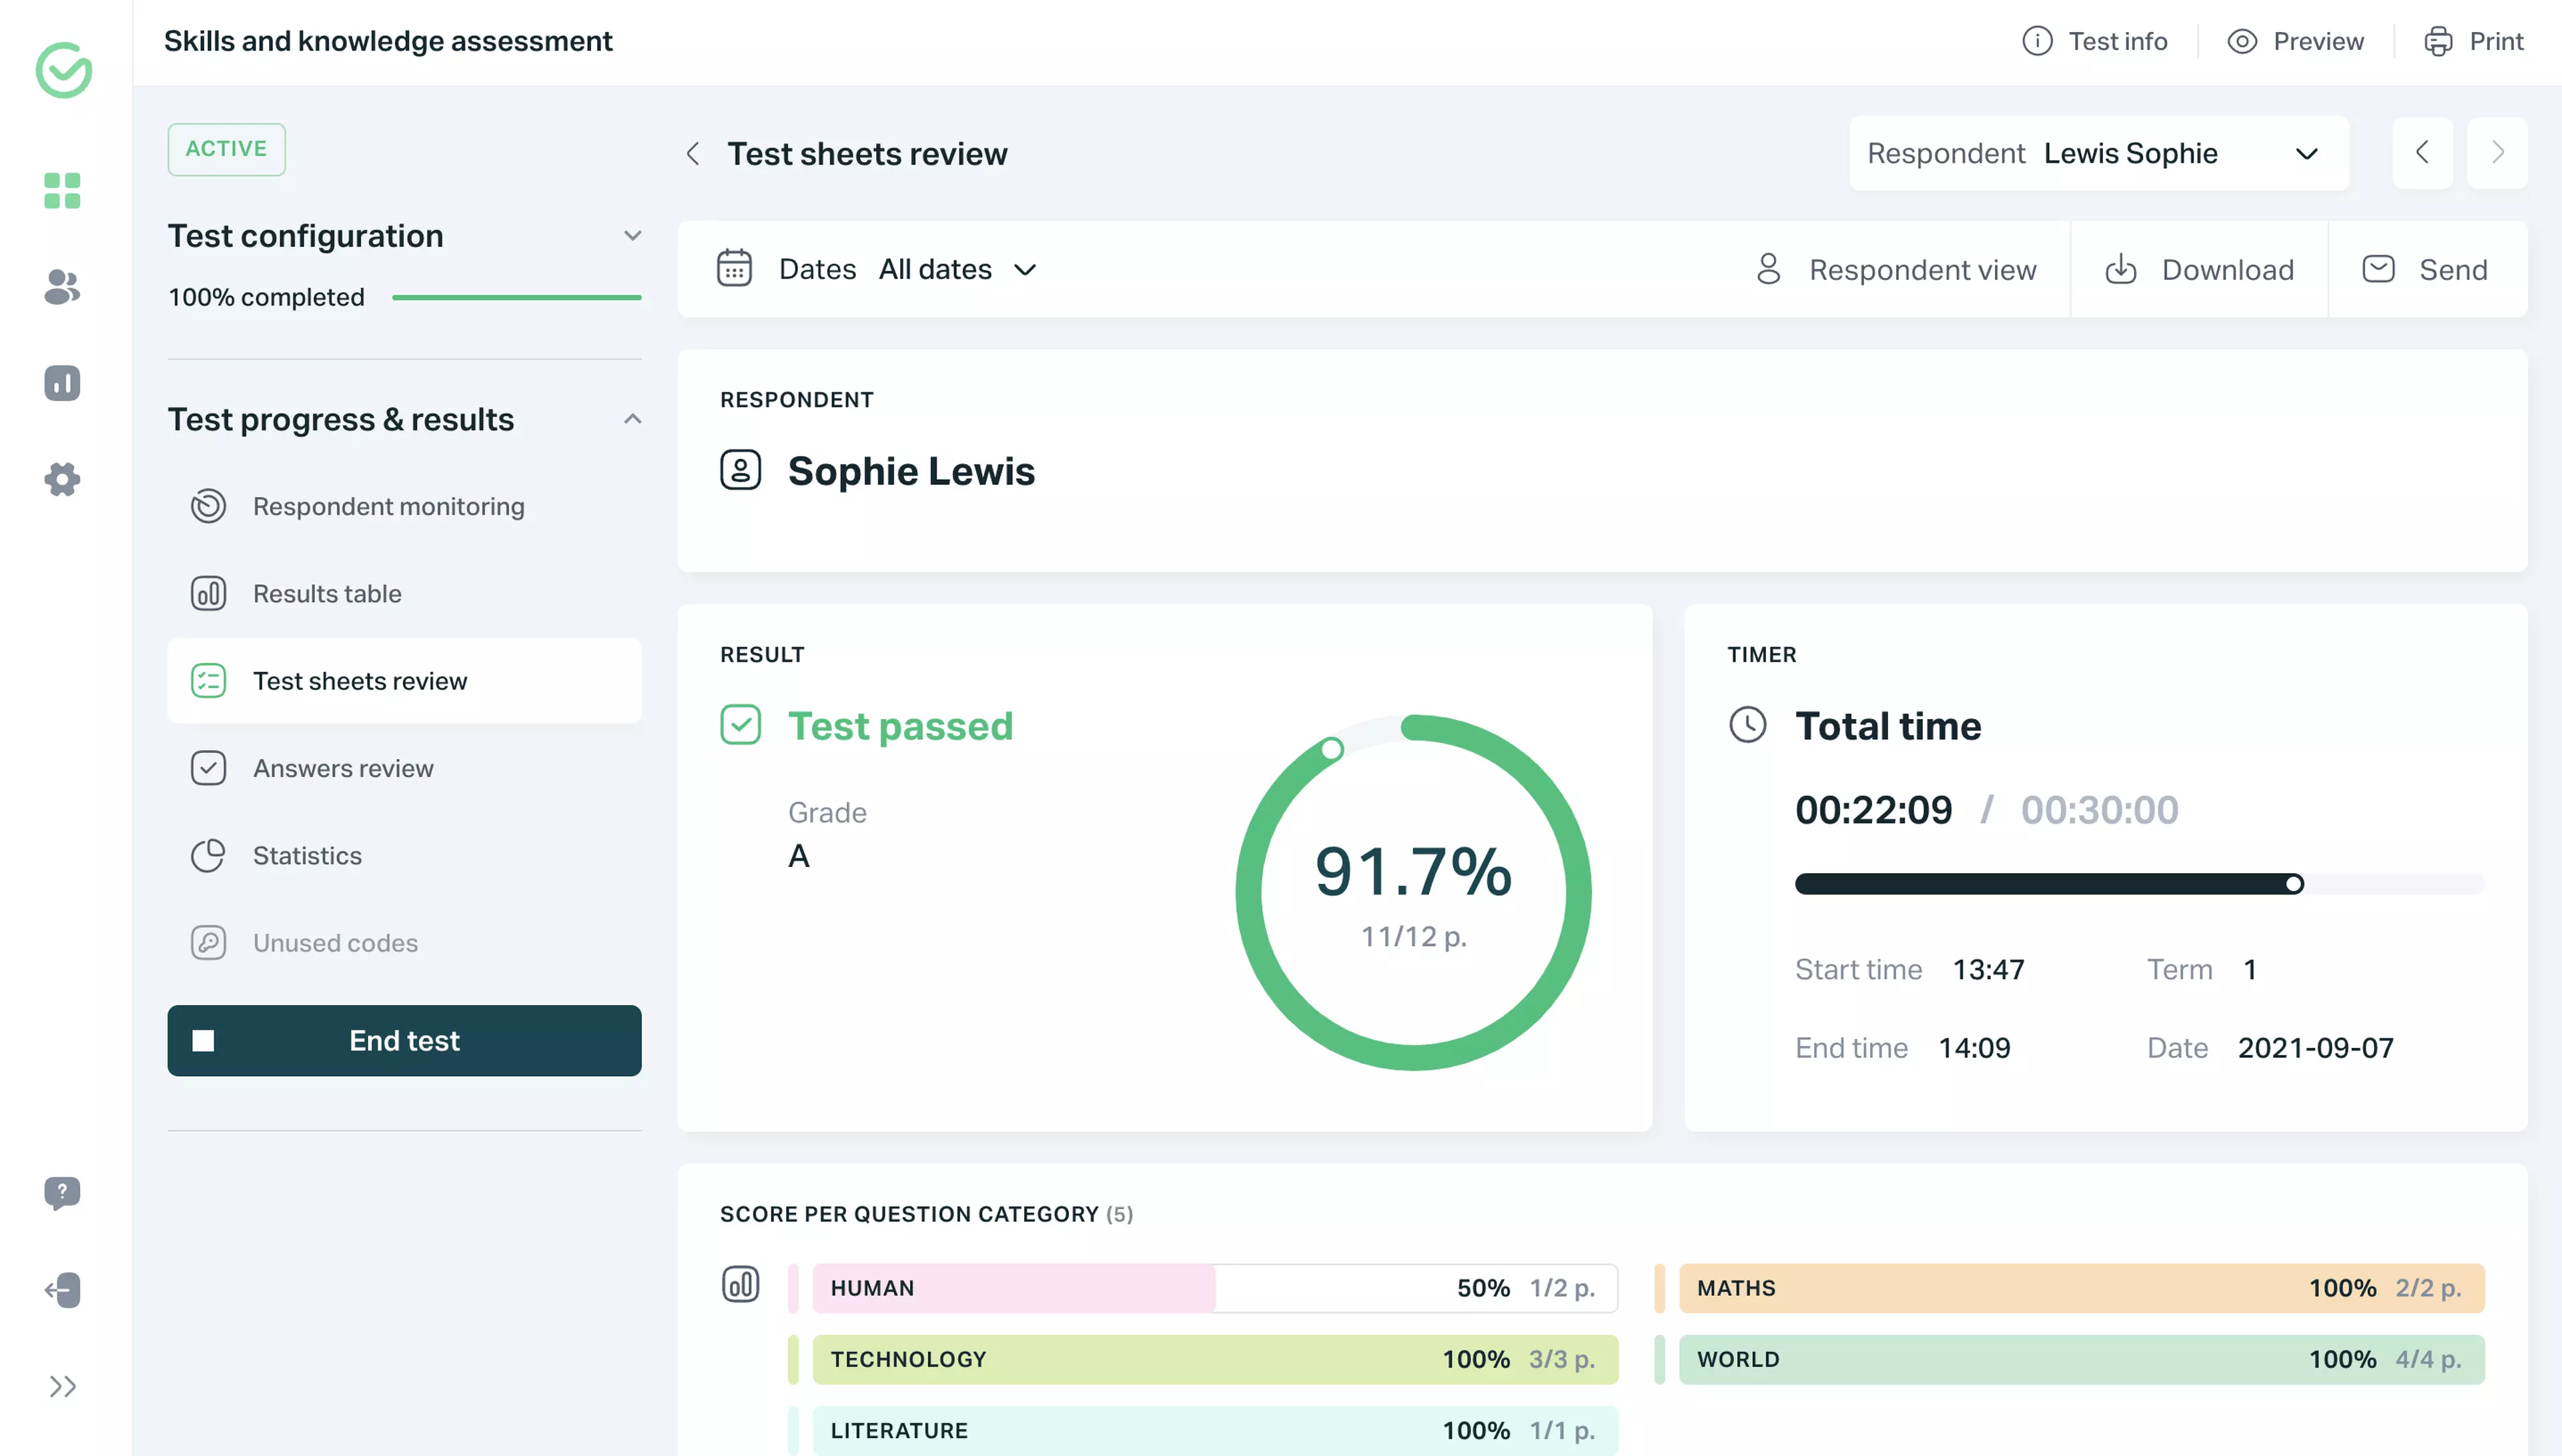2562x1456 pixels.
Task: Collapse the Test configuration section
Action: point(632,236)
